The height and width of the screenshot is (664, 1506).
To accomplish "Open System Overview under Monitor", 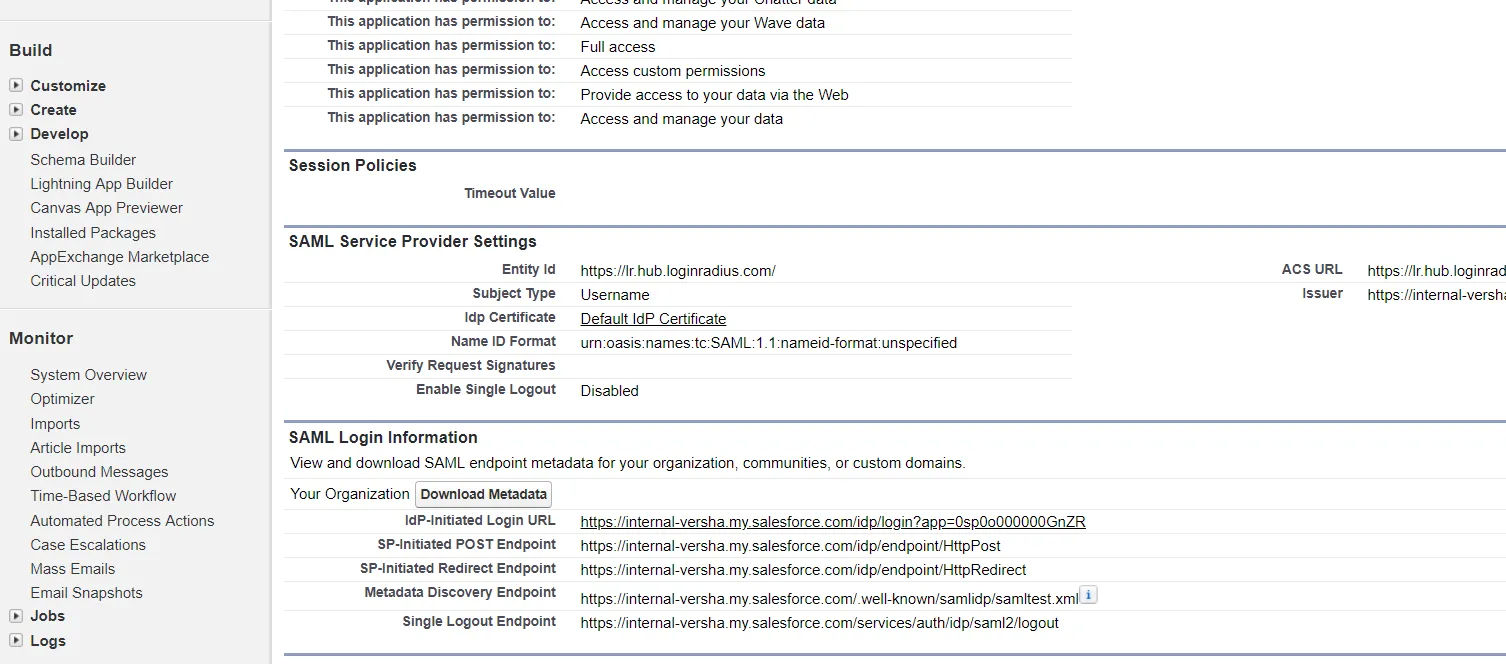I will [88, 374].
